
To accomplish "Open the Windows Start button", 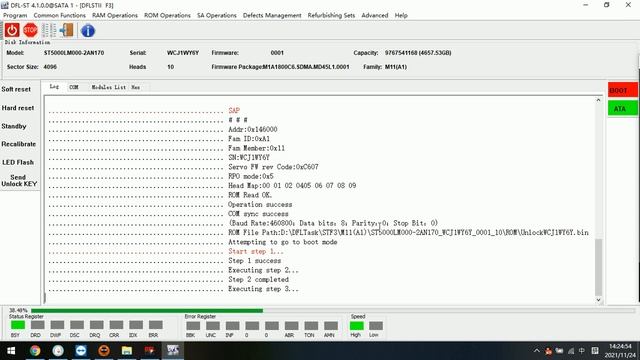I will 11,351.
